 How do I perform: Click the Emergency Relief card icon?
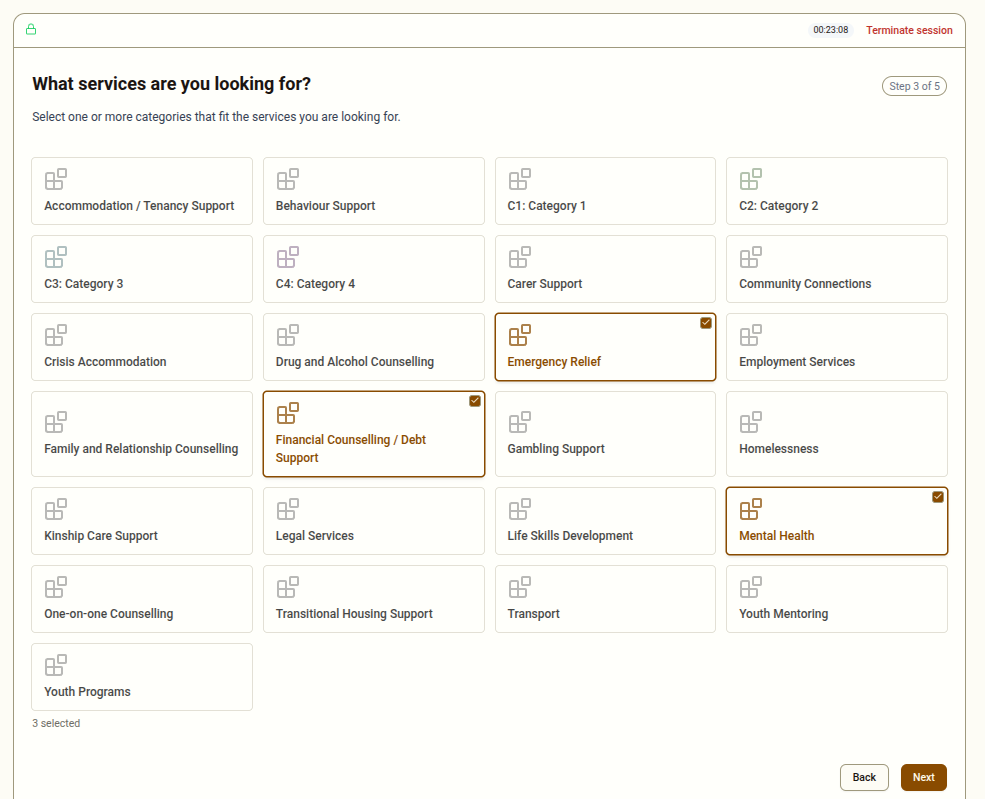coord(519,334)
